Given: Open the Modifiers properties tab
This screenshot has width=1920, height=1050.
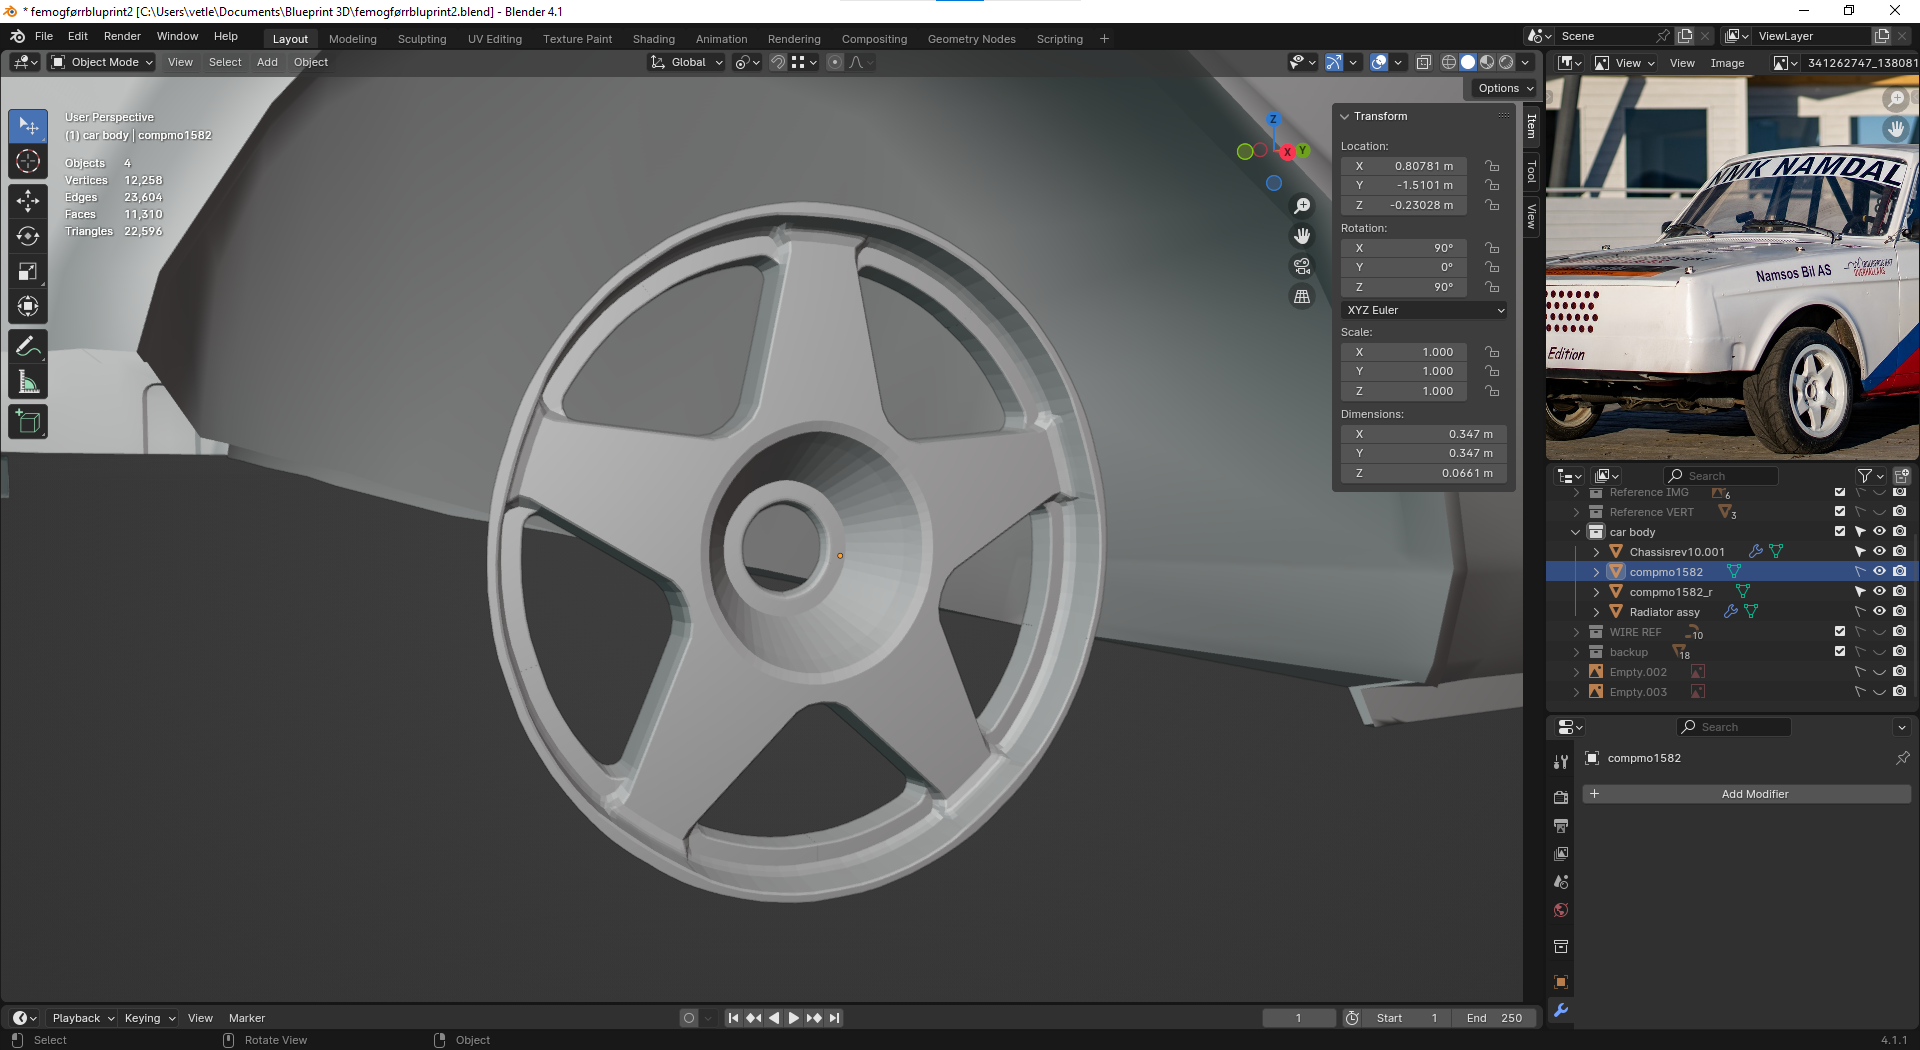Looking at the screenshot, I should 1561,1010.
